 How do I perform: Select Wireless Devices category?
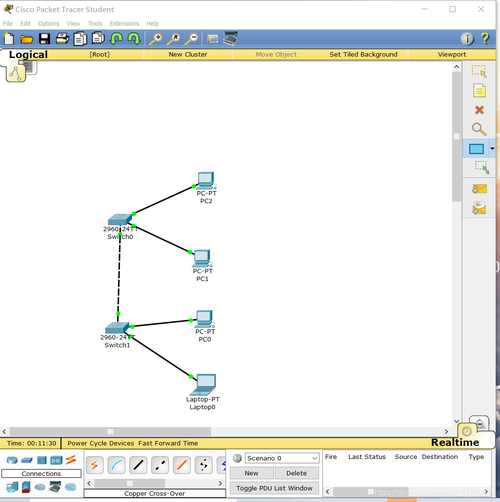[56, 460]
